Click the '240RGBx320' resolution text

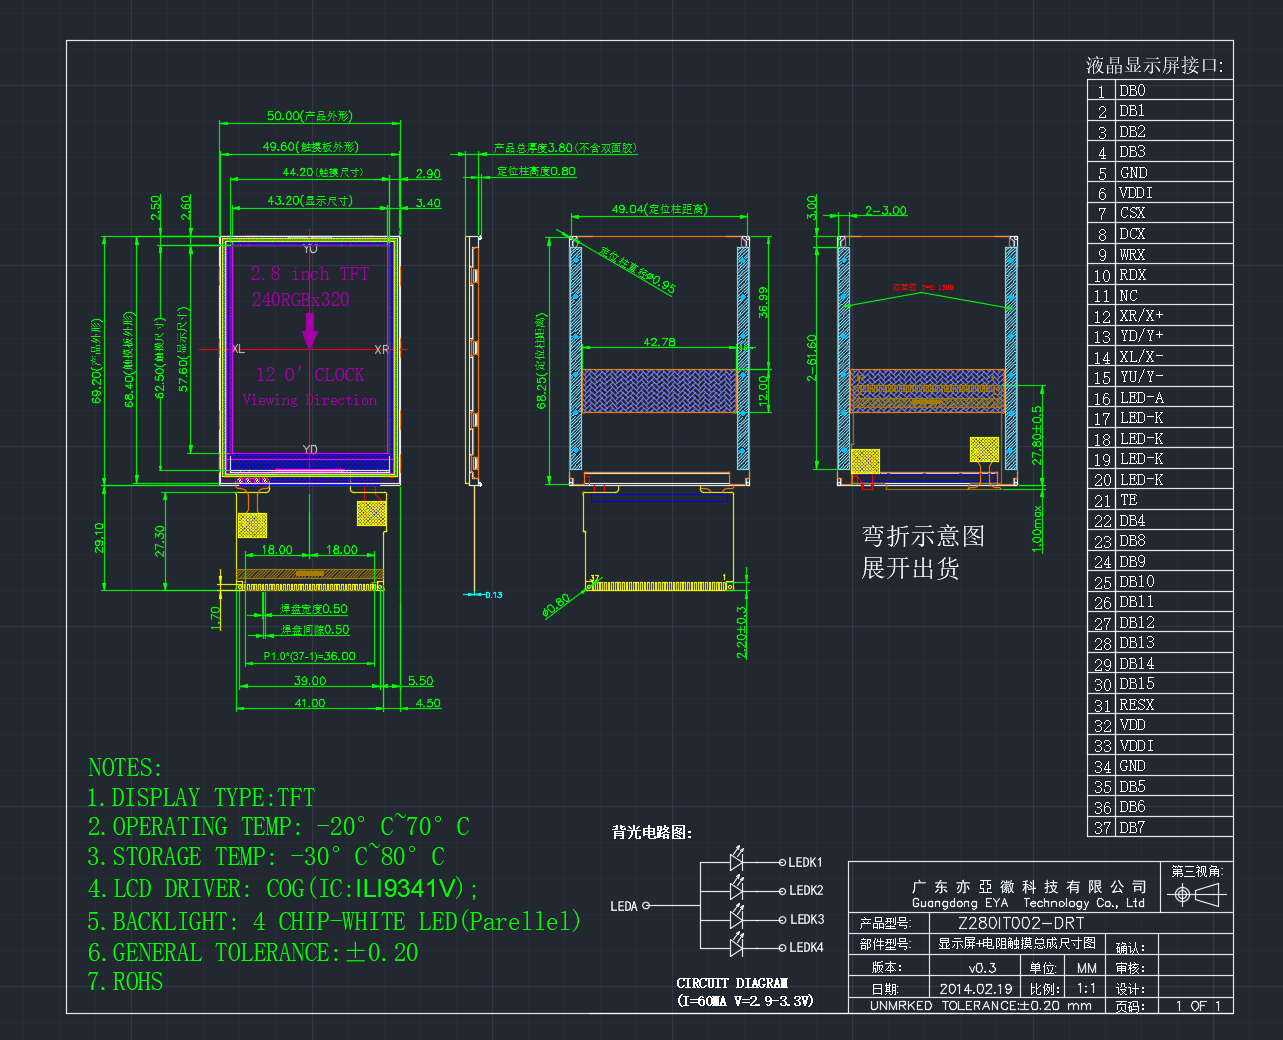(x=301, y=299)
